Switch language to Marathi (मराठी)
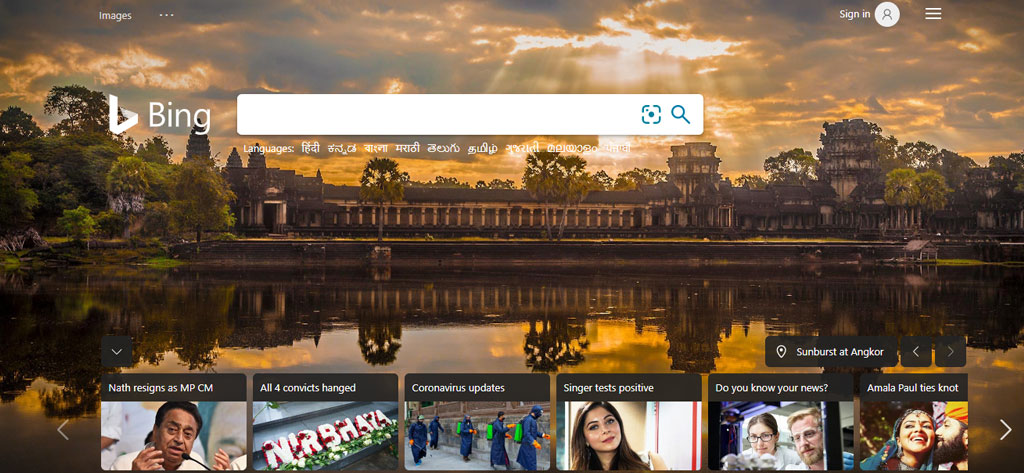The height and width of the screenshot is (473, 1024). [408, 148]
